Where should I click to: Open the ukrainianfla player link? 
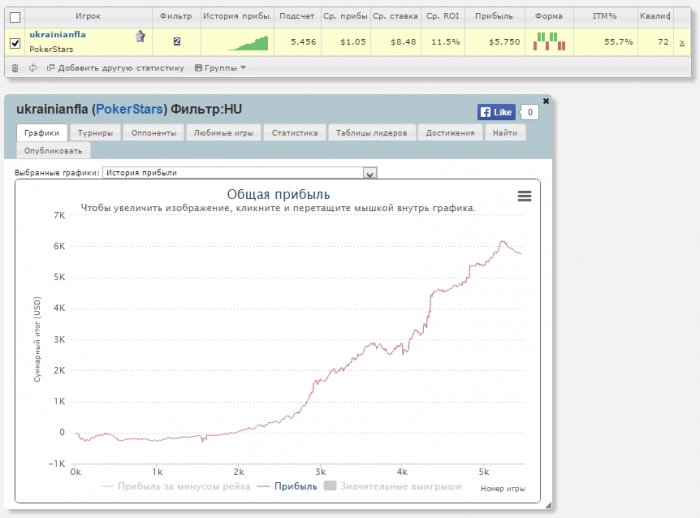58,34
